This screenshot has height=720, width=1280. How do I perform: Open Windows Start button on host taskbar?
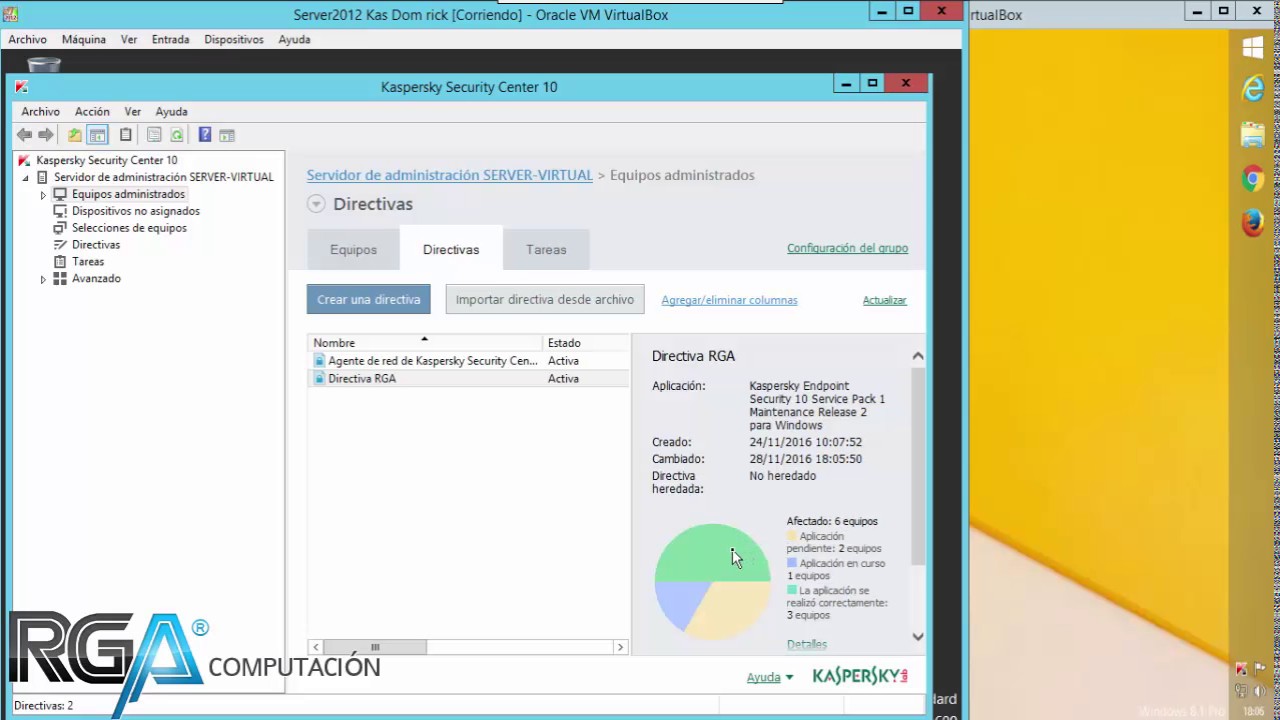coord(1253,47)
